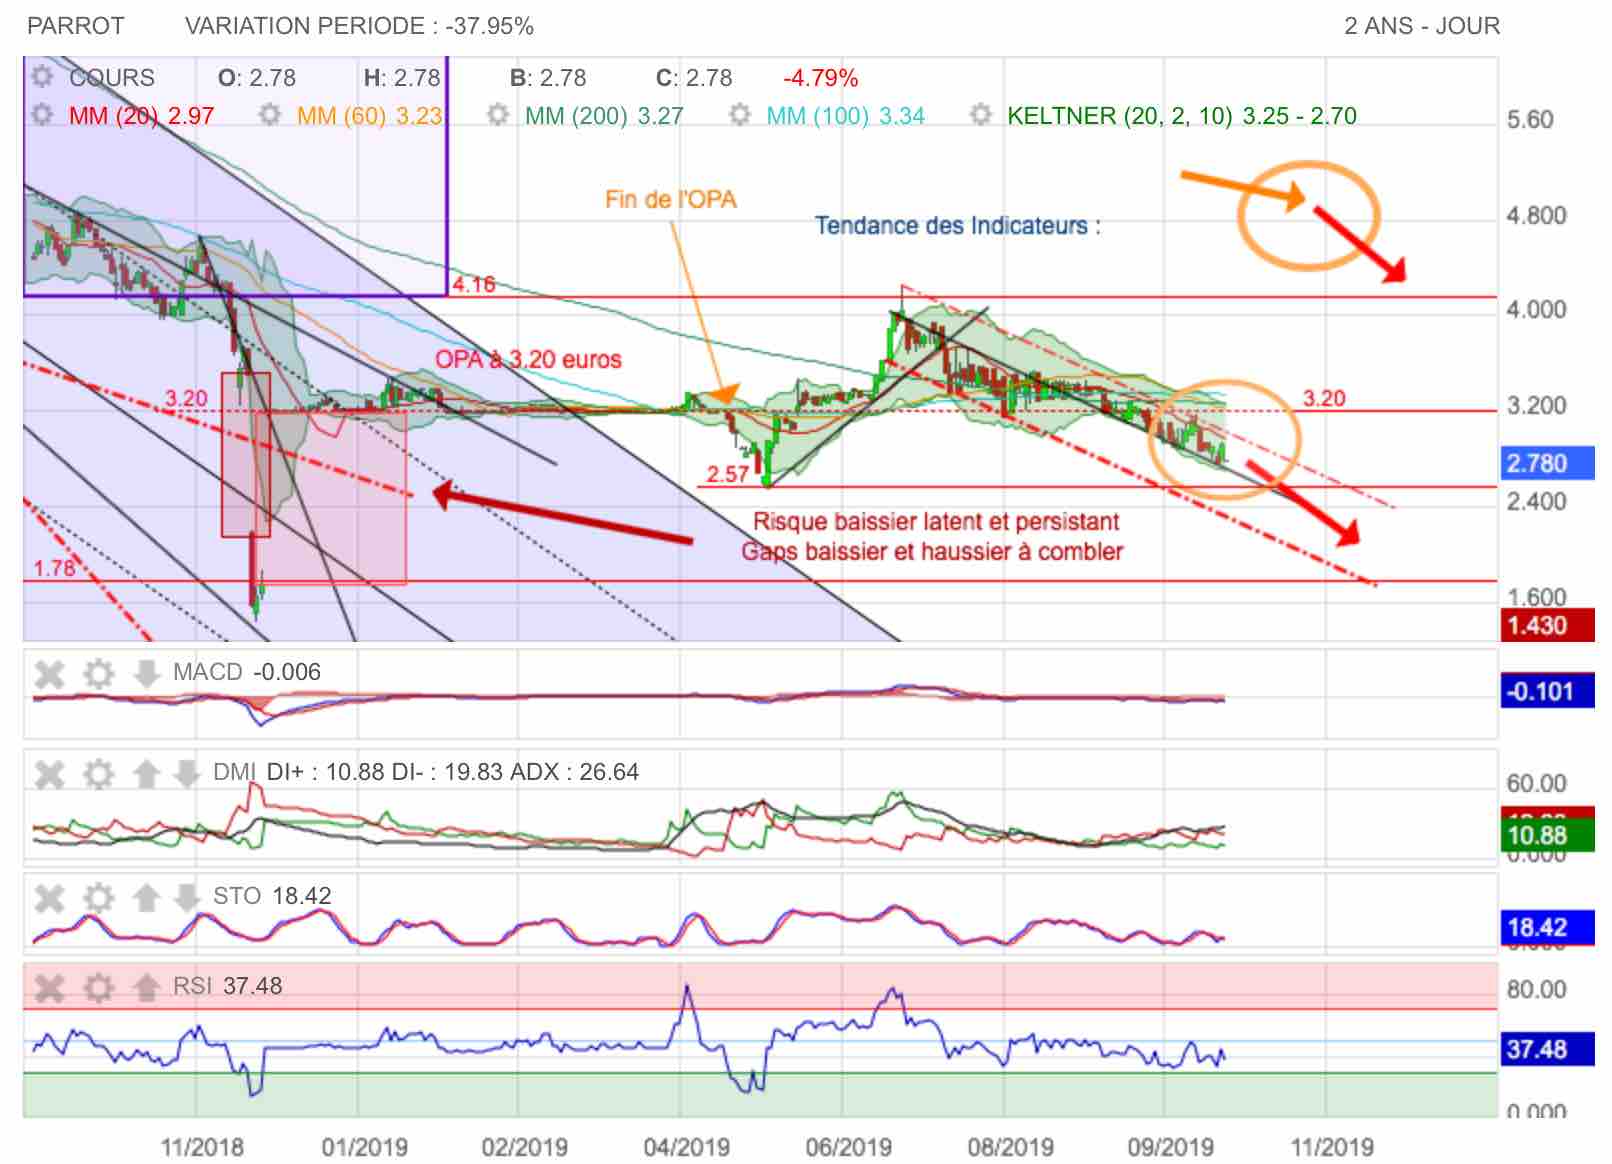Move MACD panel down with arrow
1612x1164 pixels.
pyautogui.click(x=146, y=673)
